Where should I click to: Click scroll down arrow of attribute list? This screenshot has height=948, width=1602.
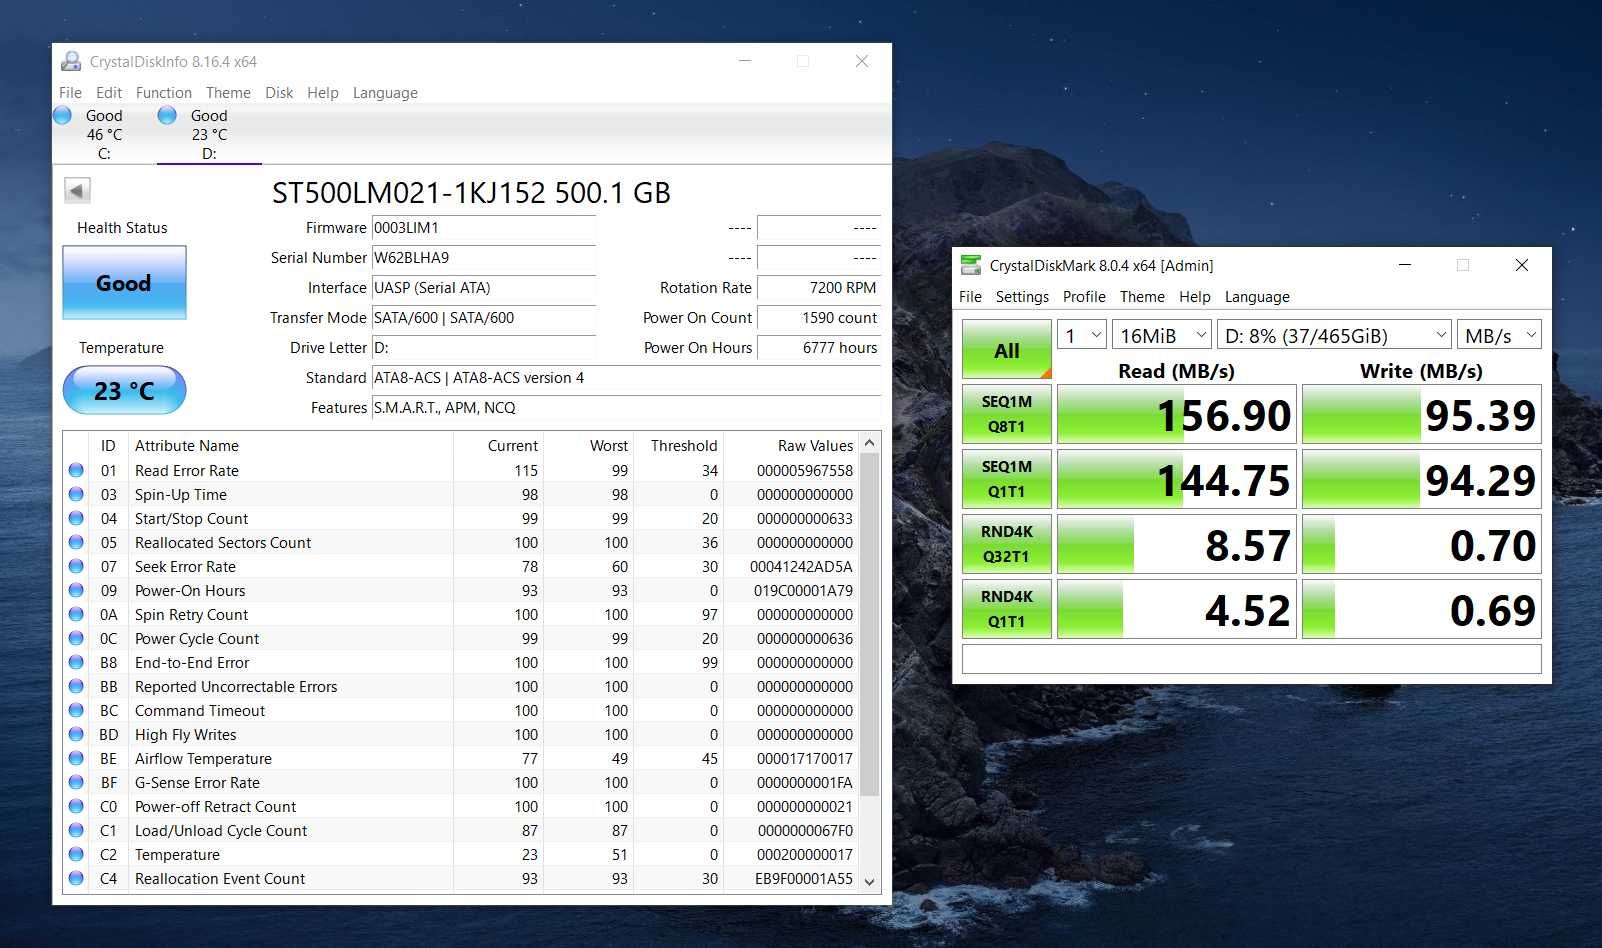869,881
